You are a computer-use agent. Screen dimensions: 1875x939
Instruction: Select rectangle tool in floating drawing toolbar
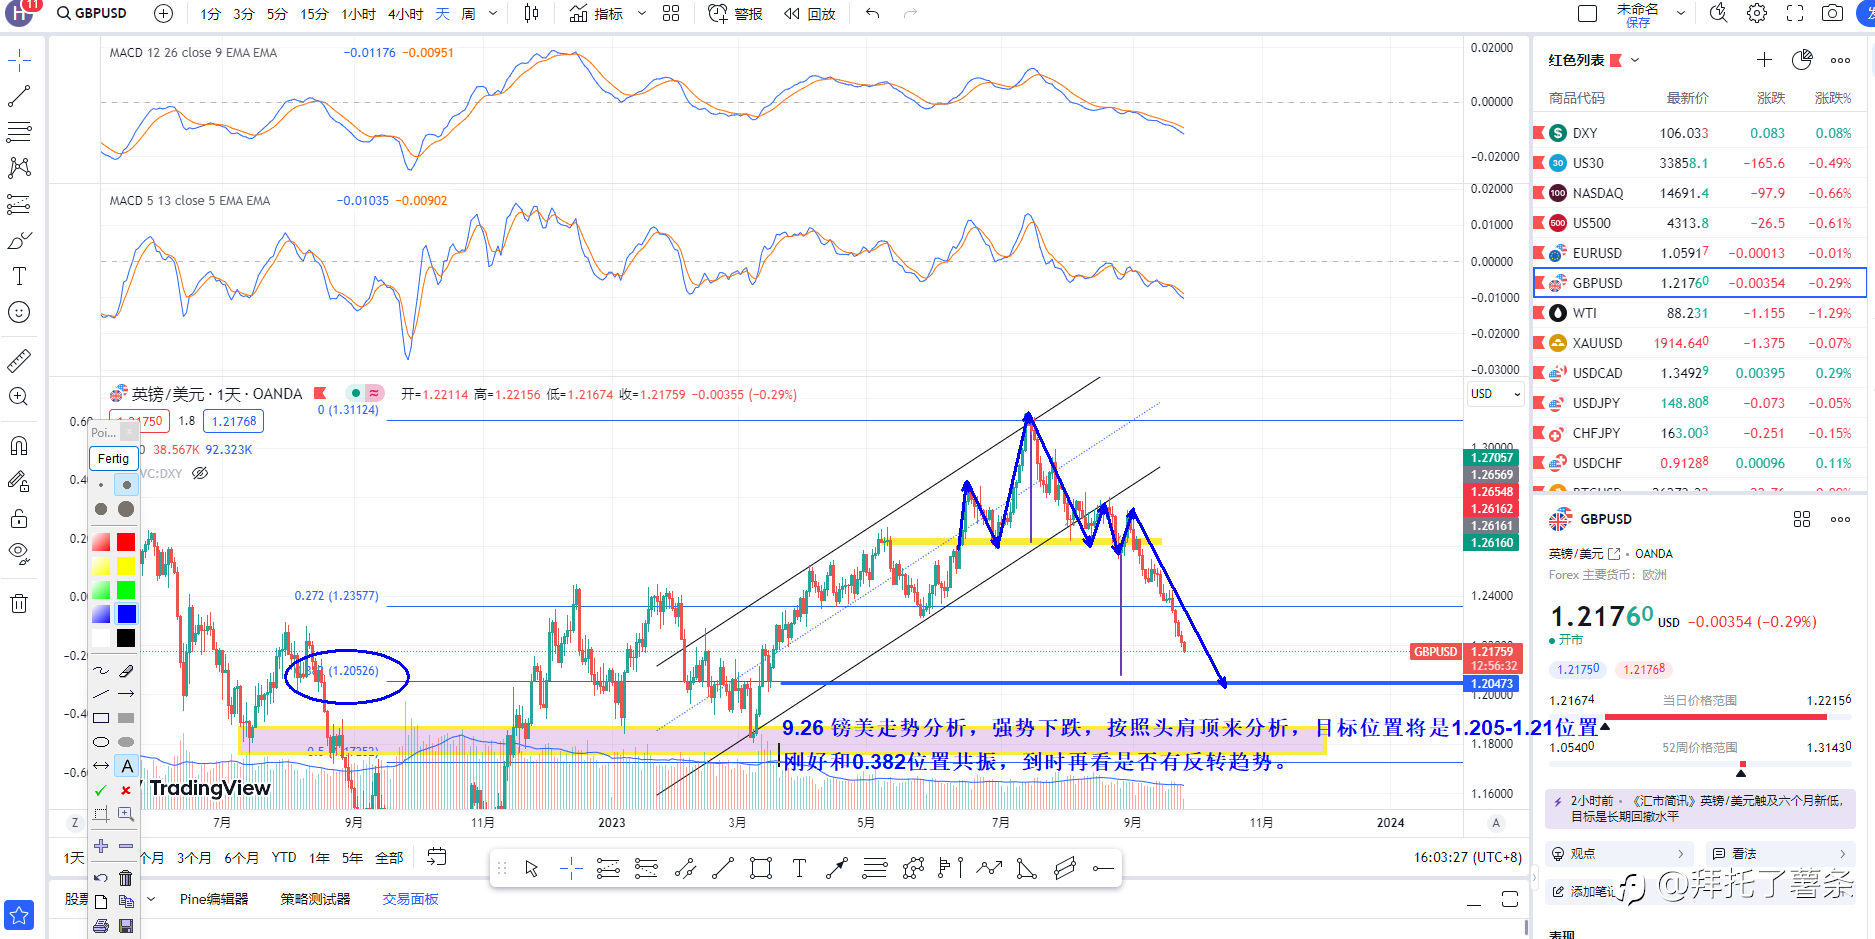[x=761, y=868]
